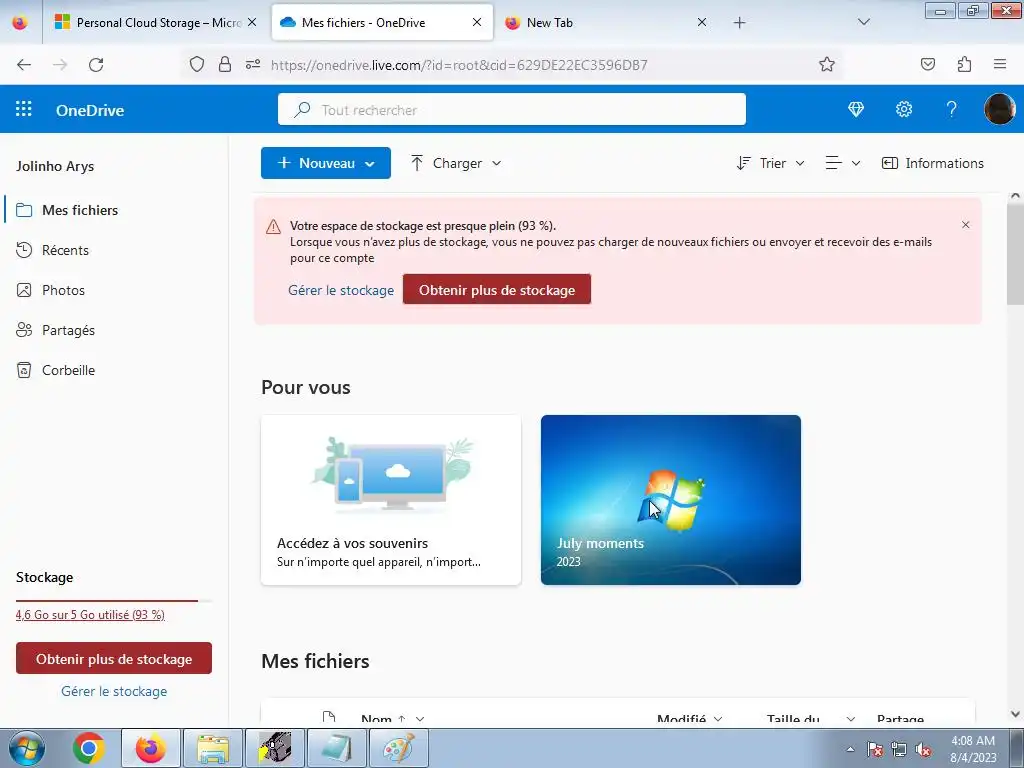Open Paint from the taskbar
1024x768 pixels.
point(398,748)
